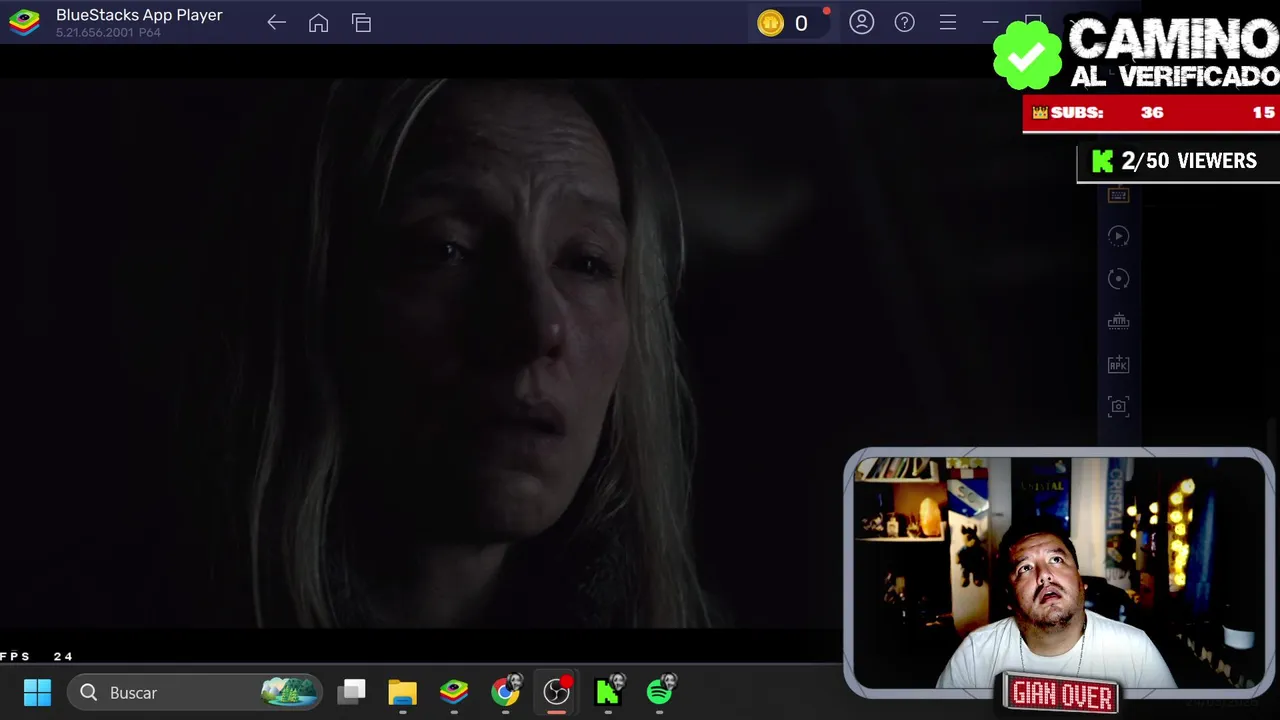Install APK via sidebar icon
This screenshot has width=1280, height=720.
[1118, 365]
